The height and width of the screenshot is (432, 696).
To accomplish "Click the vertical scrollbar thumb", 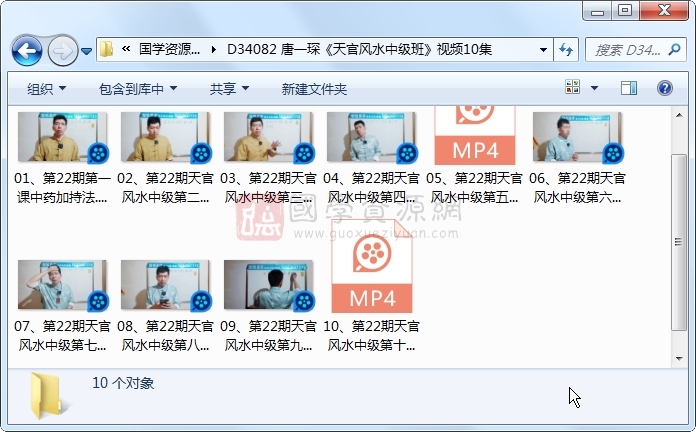I will pos(679,242).
